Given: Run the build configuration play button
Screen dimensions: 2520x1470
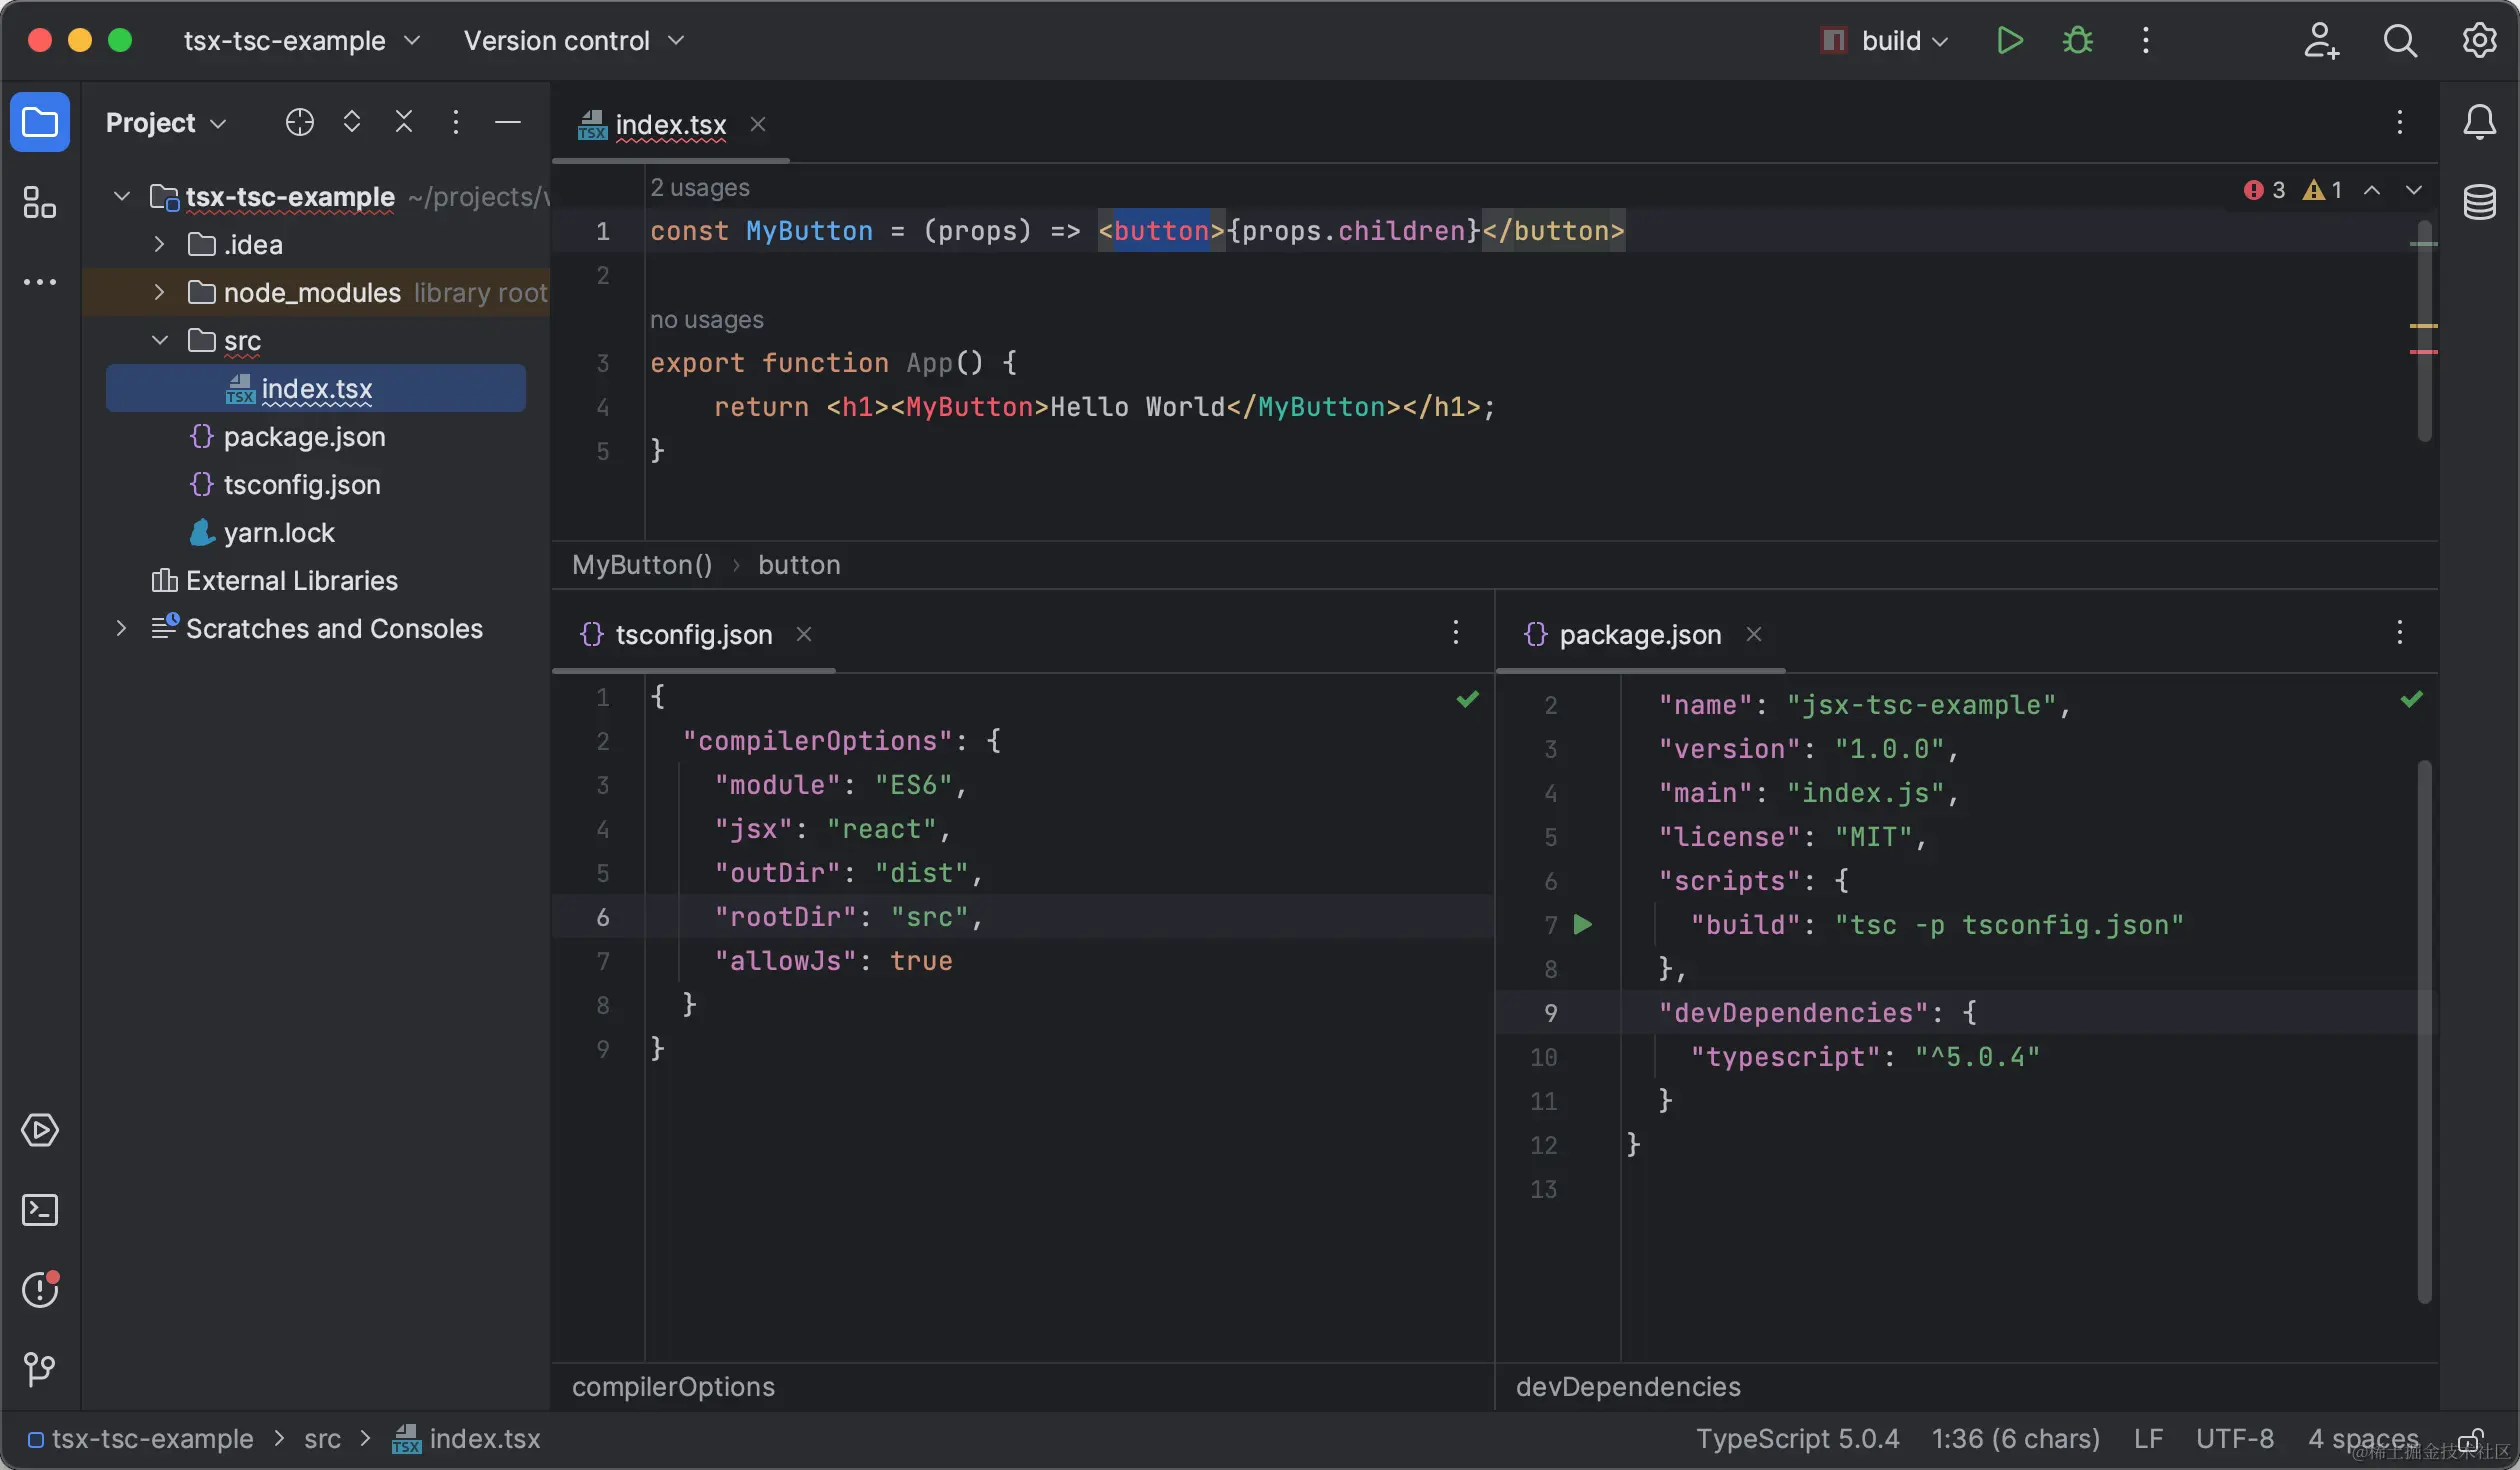Looking at the screenshot, I should coord(2009,41).
